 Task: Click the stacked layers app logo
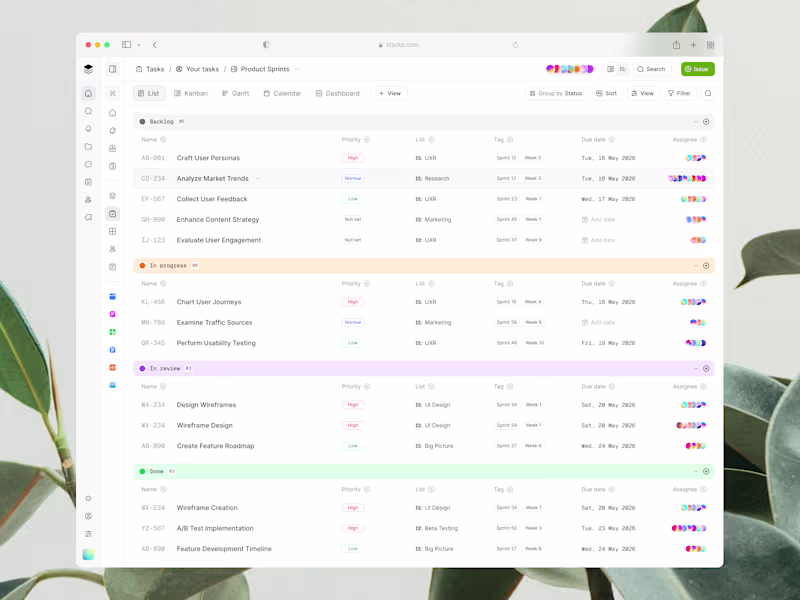88,69
